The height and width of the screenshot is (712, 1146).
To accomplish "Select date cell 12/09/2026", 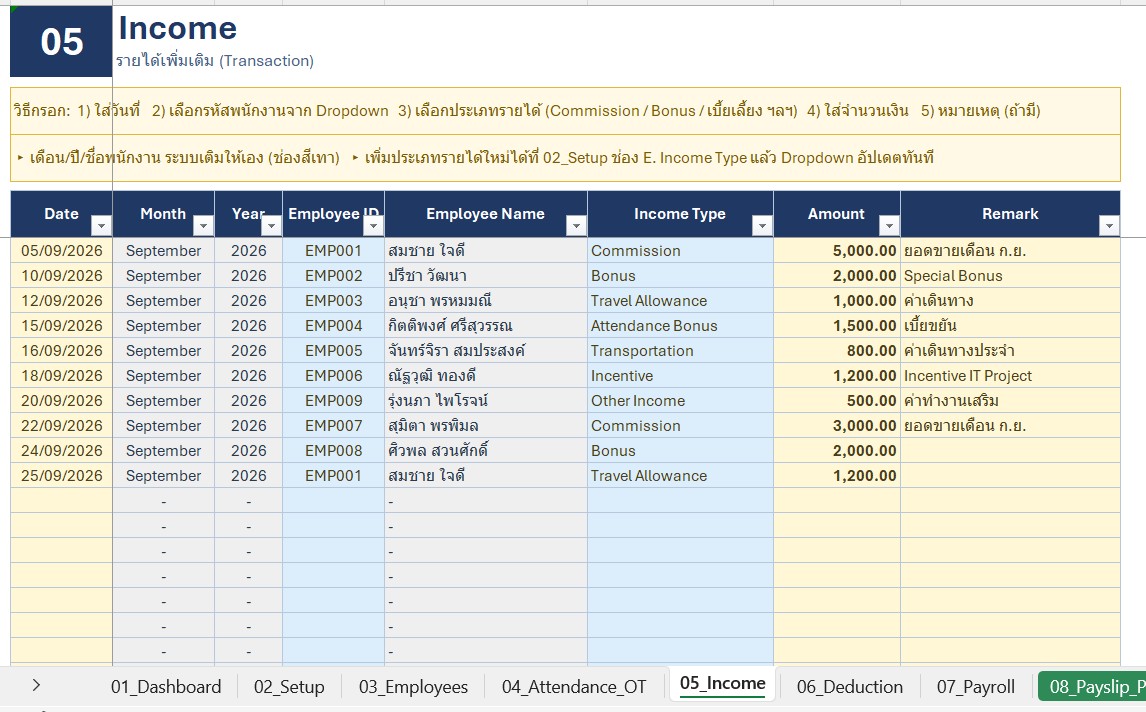I will (61, 300).
